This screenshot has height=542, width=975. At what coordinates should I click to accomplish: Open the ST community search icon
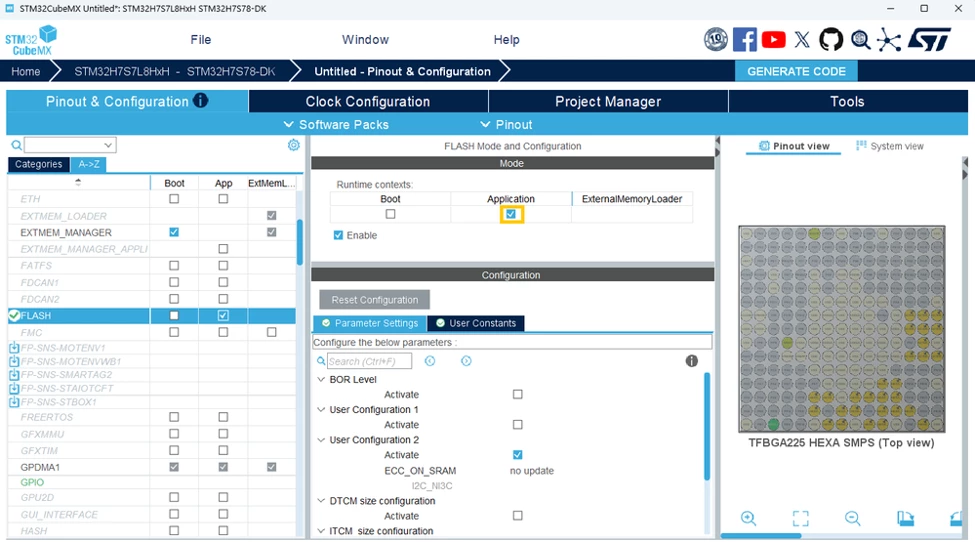point(861,40)
